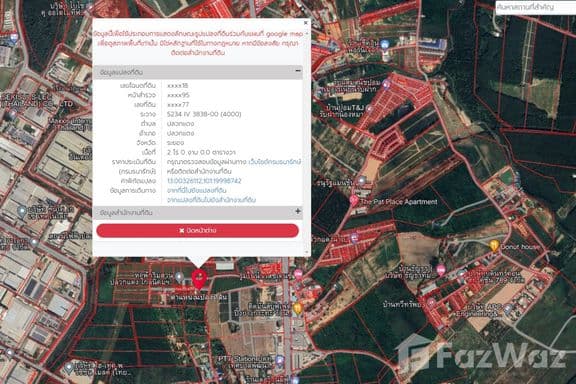Select the red land parcel marker pin
576x384 pixels.
click(199, 279)
